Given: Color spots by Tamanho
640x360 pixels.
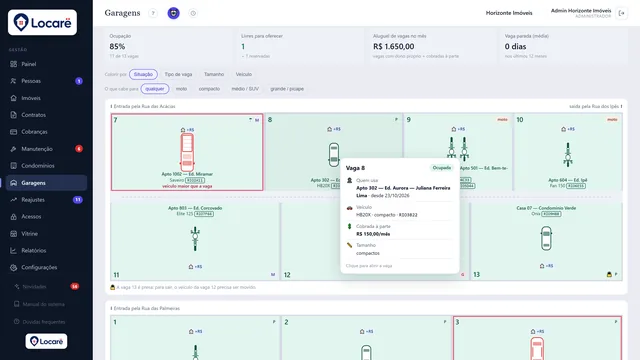Looking at the screenshot, I should (214, 74).
